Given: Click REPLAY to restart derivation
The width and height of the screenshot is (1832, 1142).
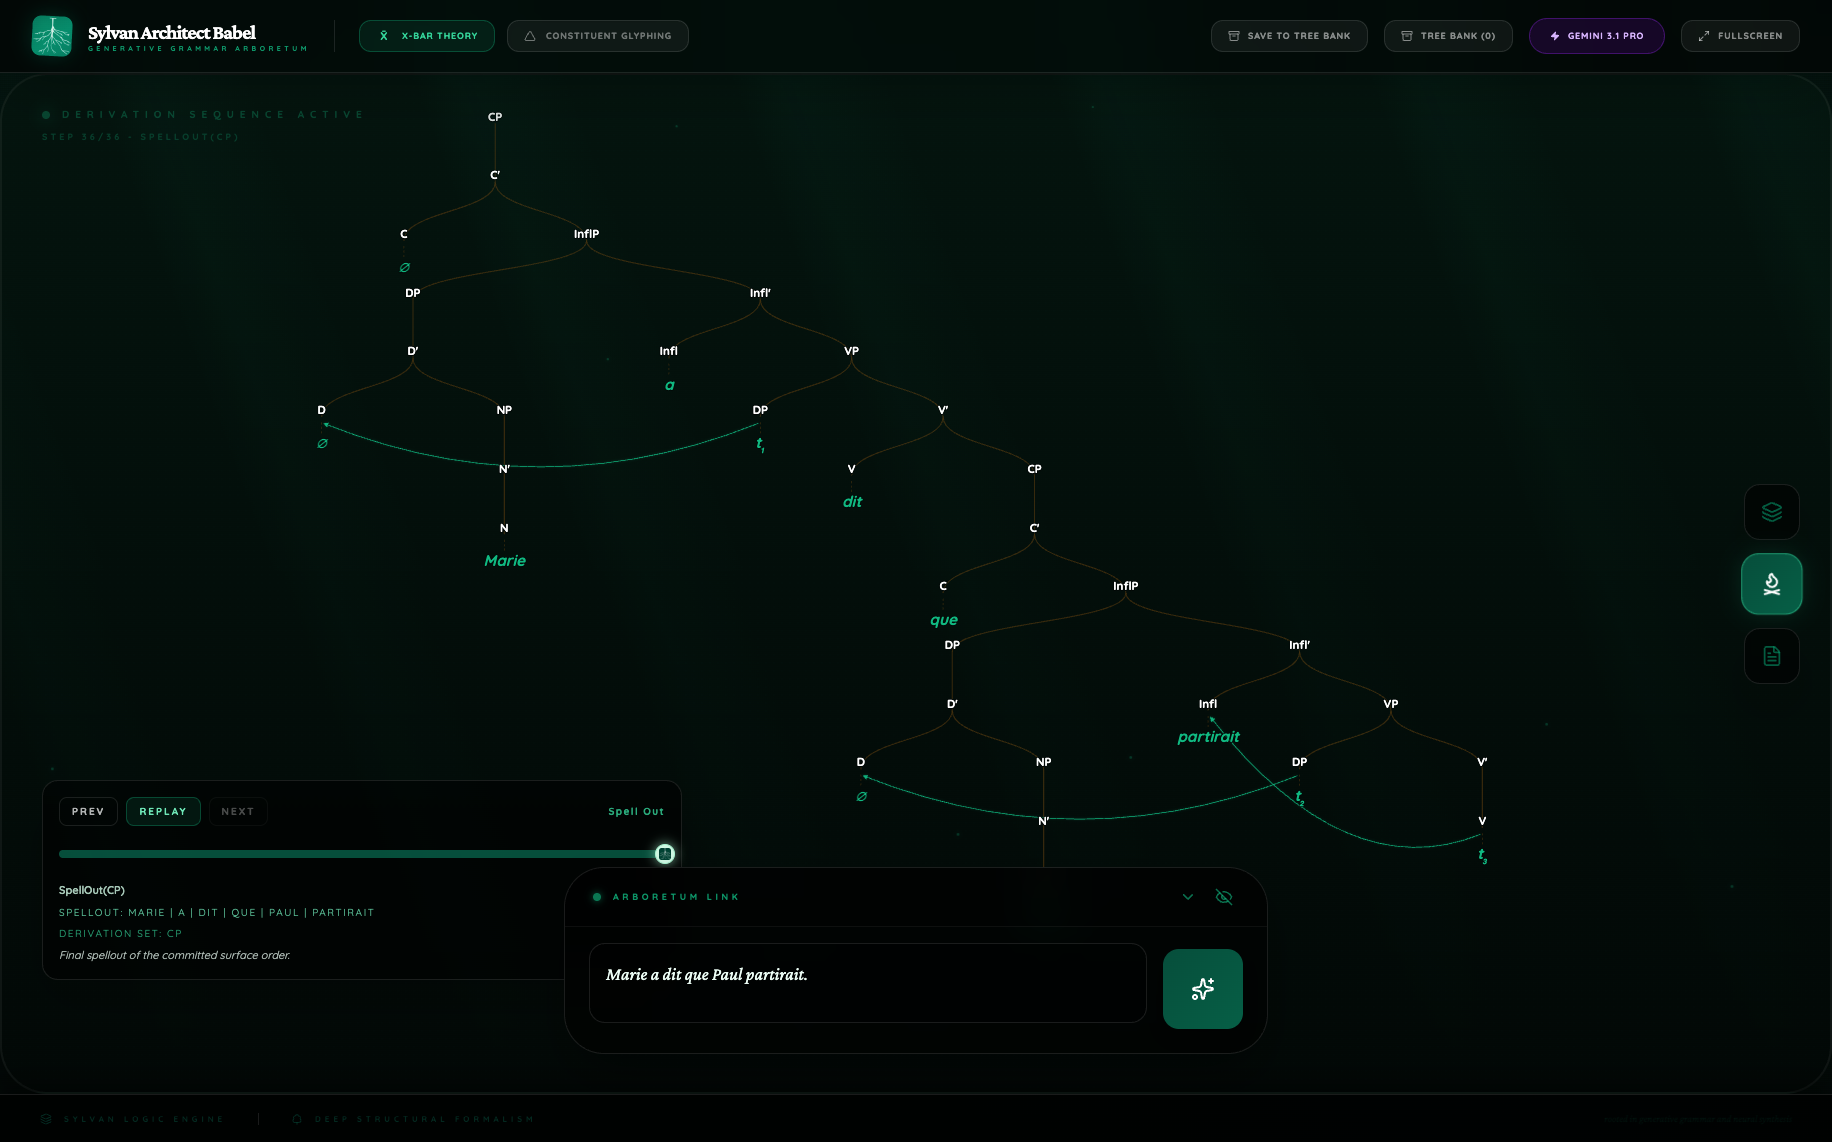Looking at the screenshot, I should [x=163, y=812].
